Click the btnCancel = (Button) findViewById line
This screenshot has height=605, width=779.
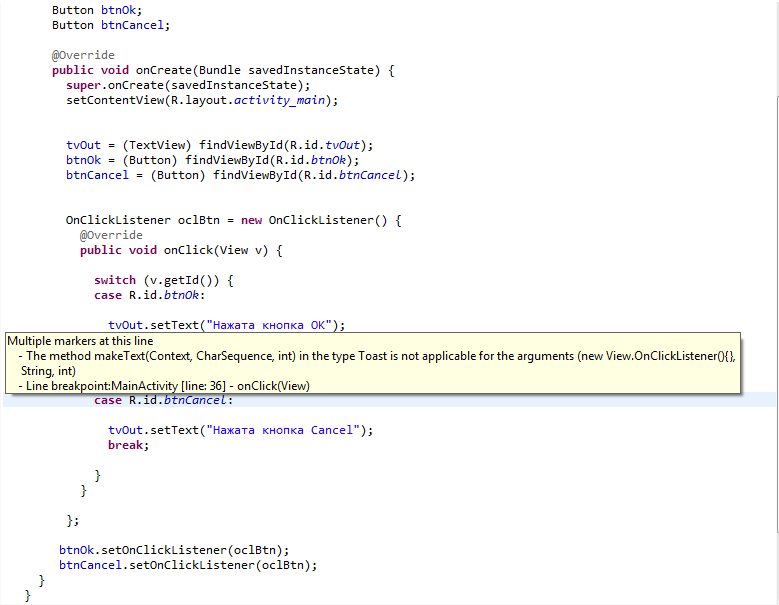coord(240,175)
